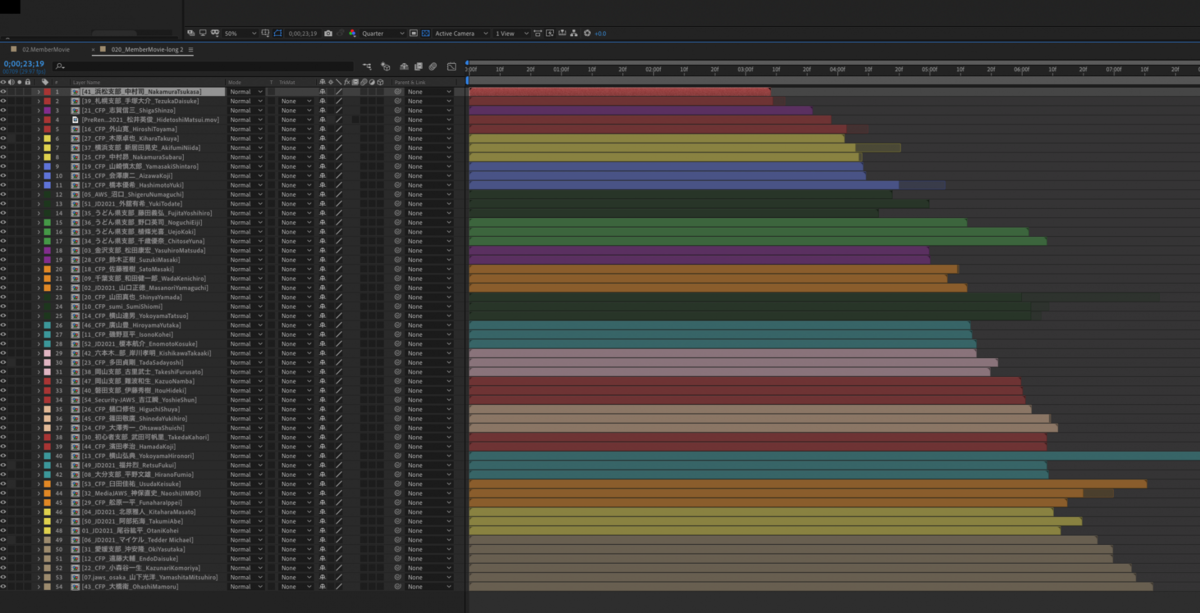Open 020_MemberMovie-long 2 panel menu icon
Viewport: 1200px width, 613px height.
coord(191,49)
